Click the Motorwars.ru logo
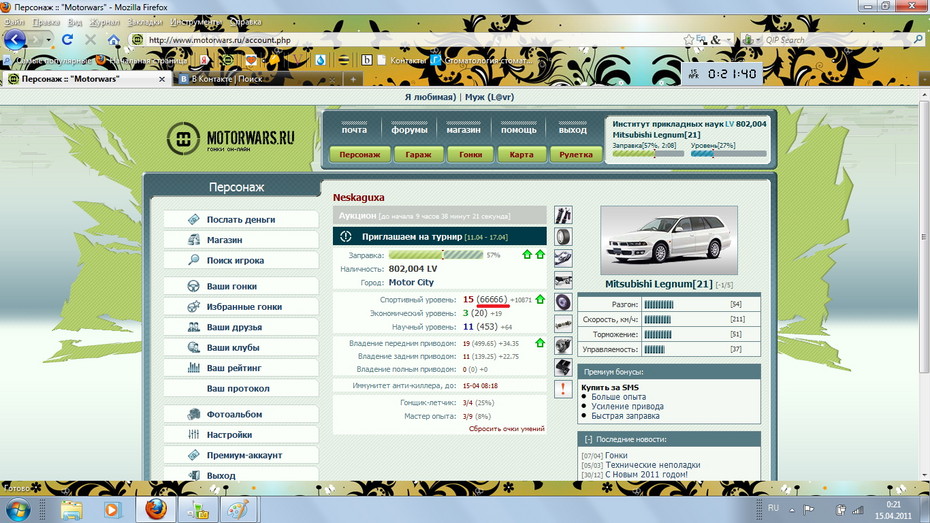 pos(231,138)
